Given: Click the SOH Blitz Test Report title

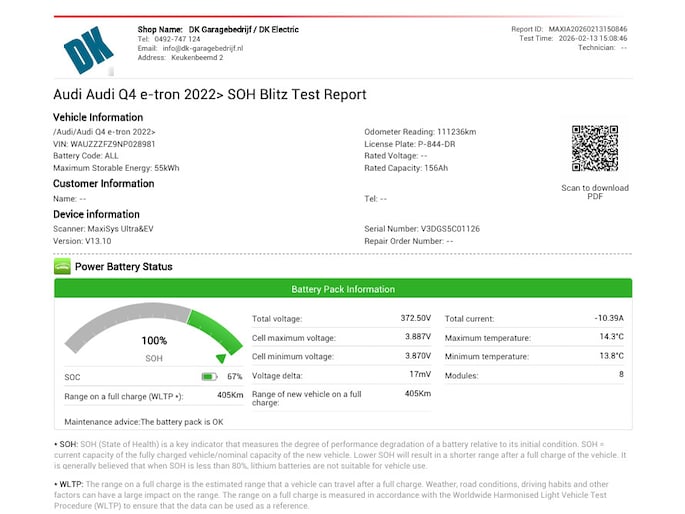Looking at the screenshot, I should 209,94.
